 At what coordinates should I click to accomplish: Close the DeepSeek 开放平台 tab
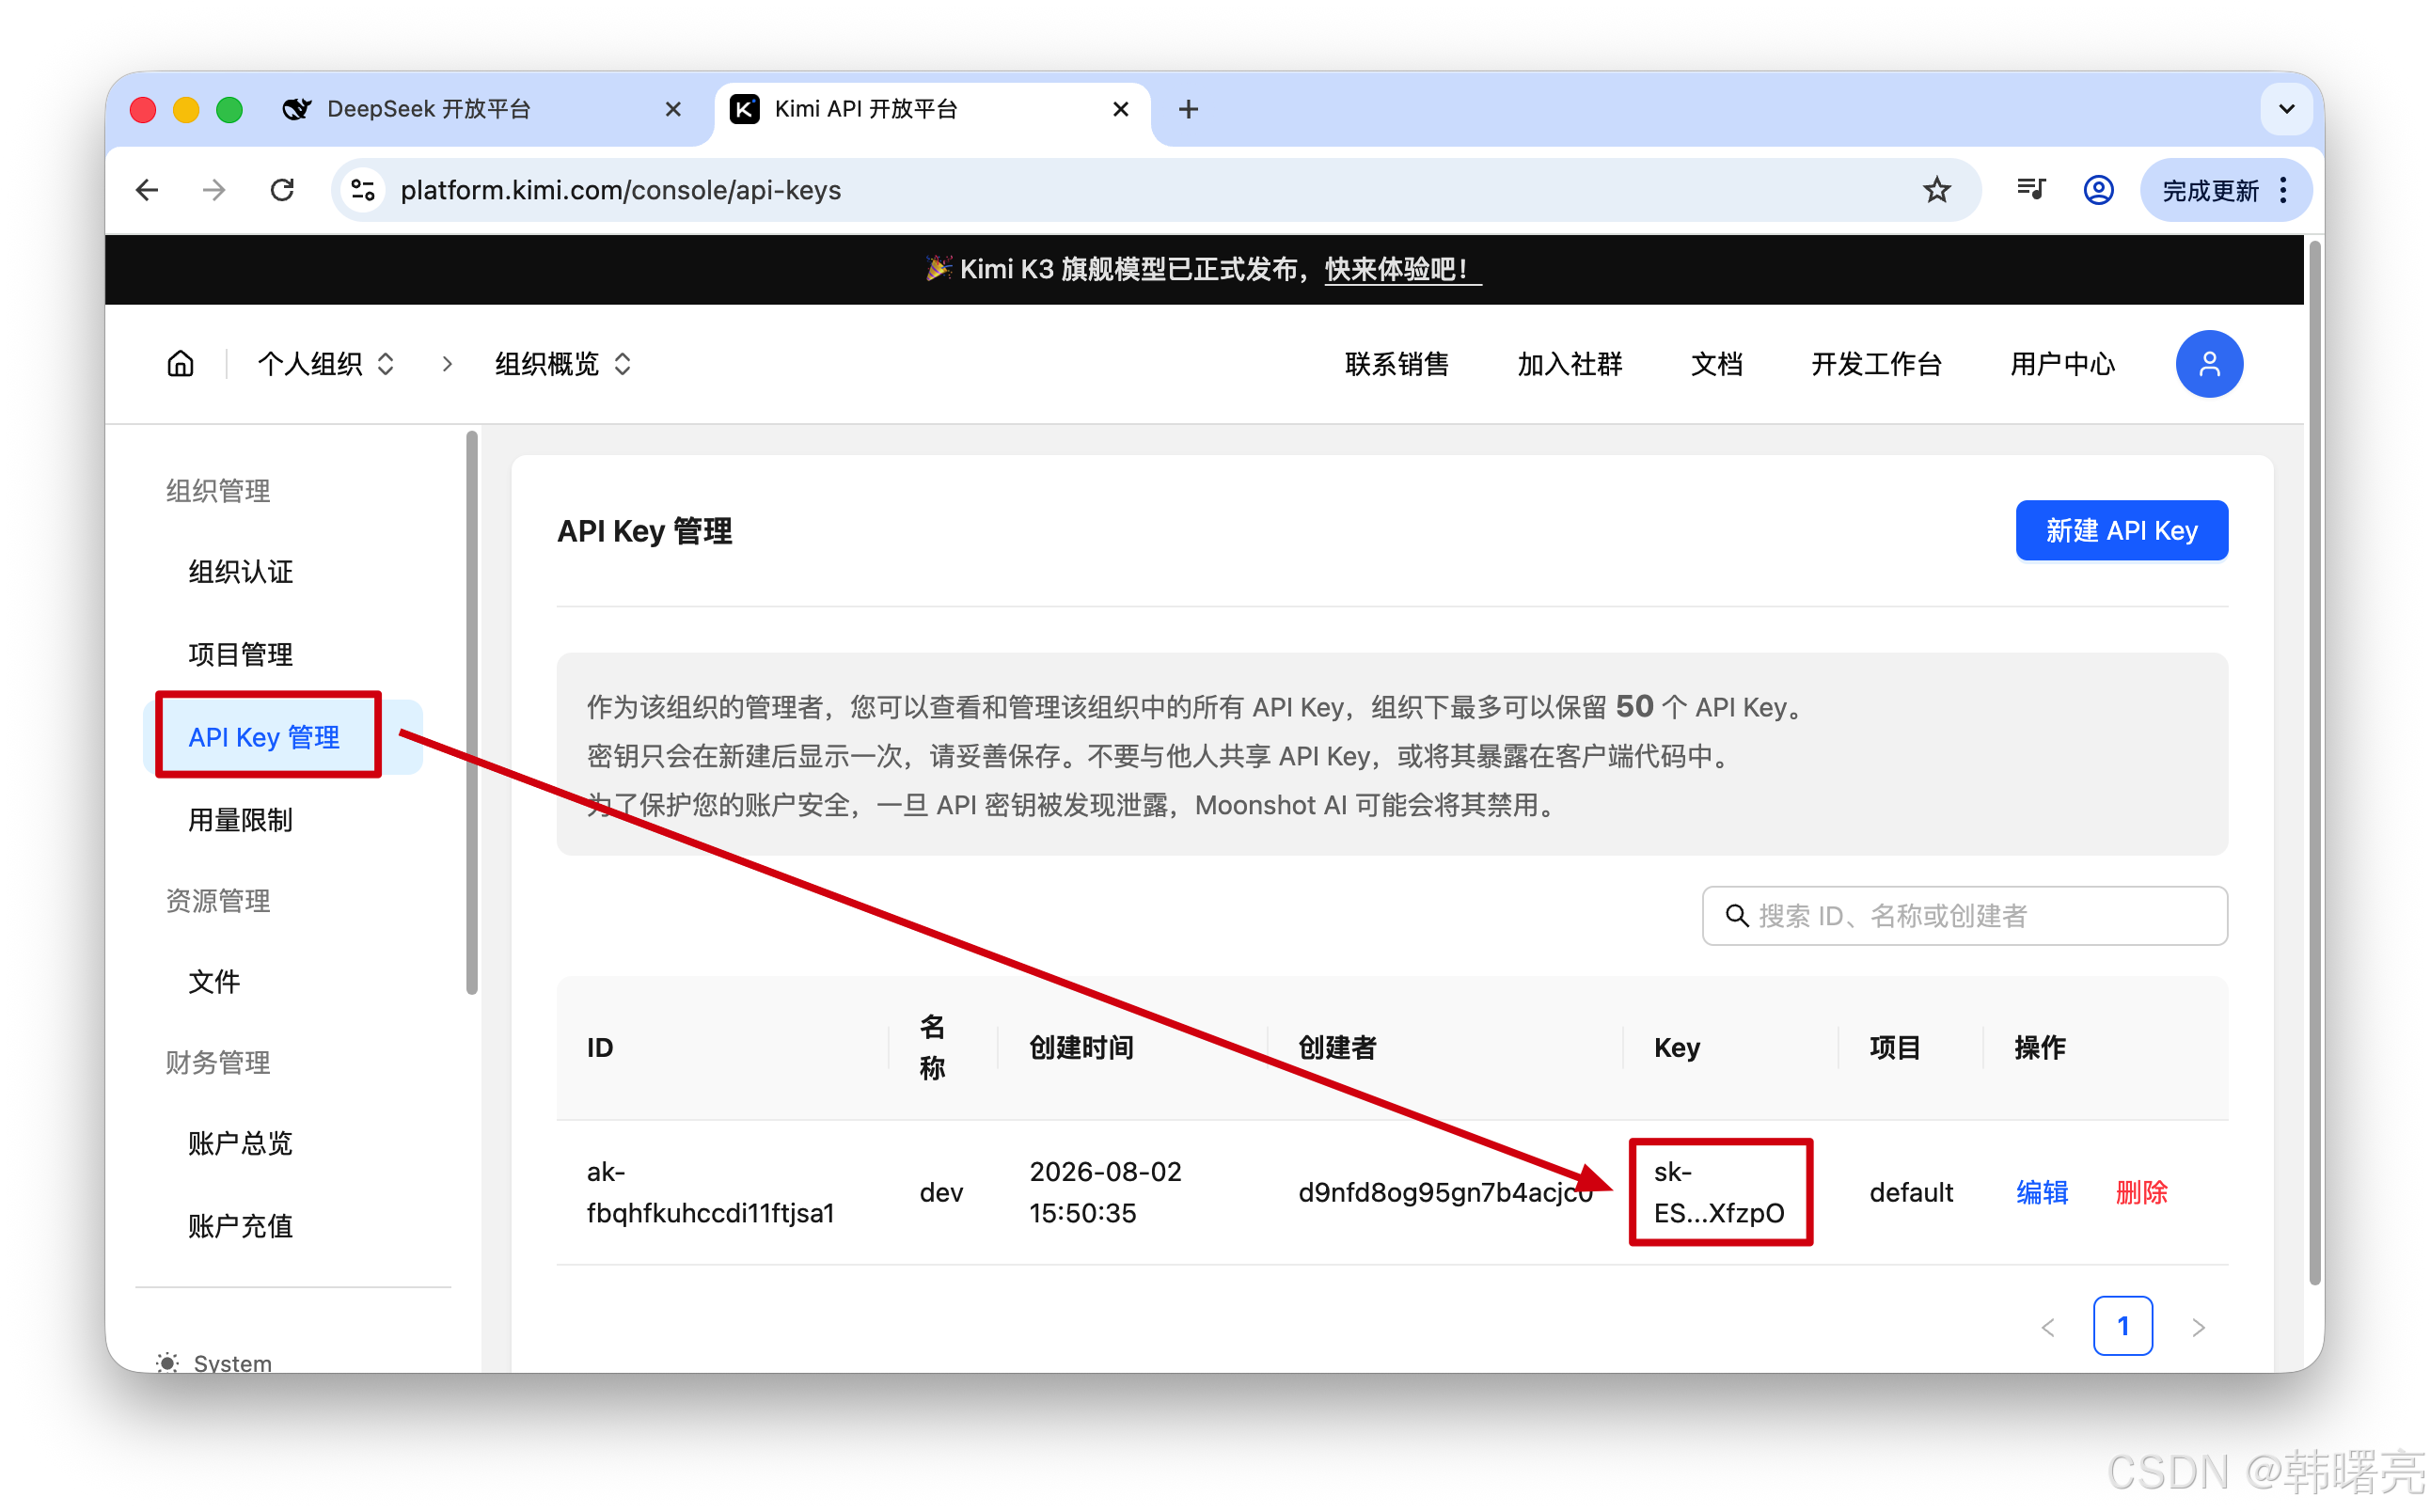[x=673, y=109]
